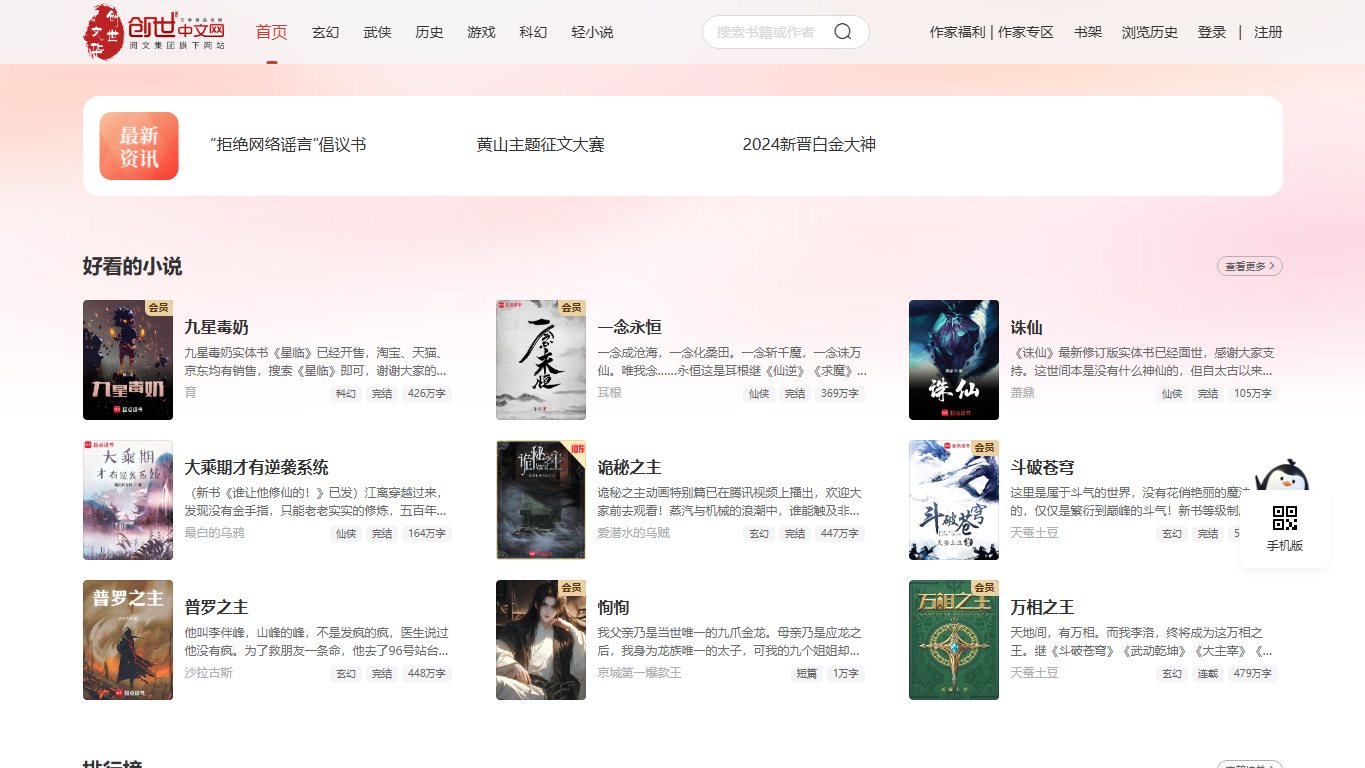Click the 九星毒奶 title text
1365x768 pixels.
coord(216,327)
